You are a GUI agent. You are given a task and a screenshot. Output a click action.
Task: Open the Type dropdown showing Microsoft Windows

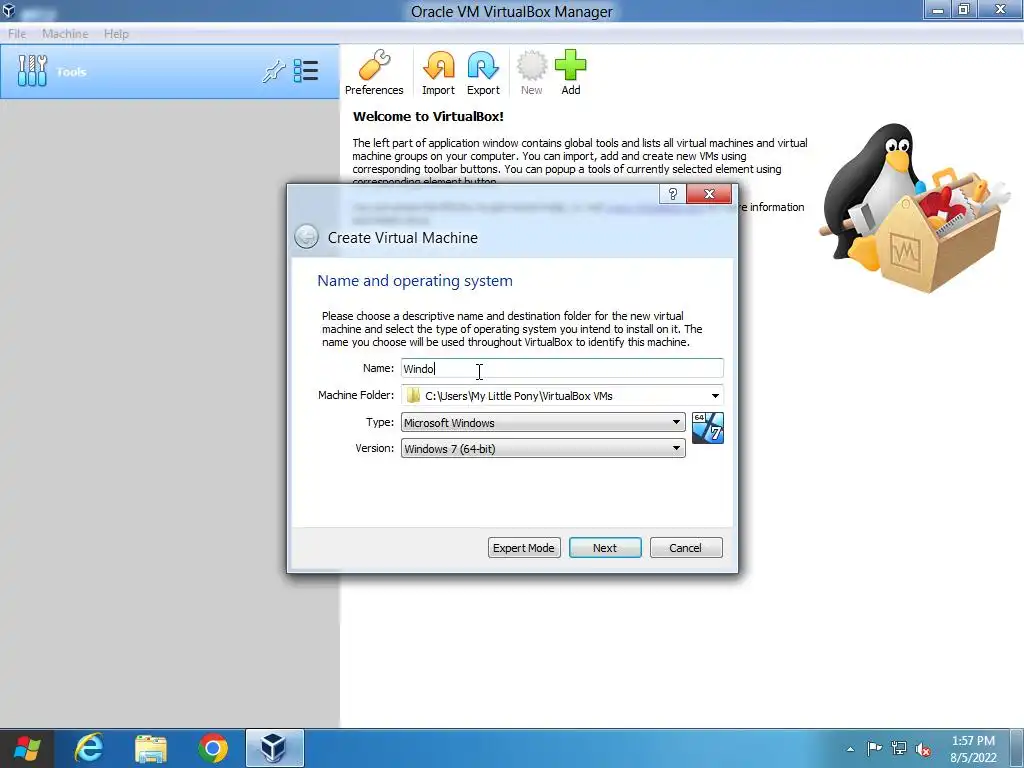pos(543,423)
